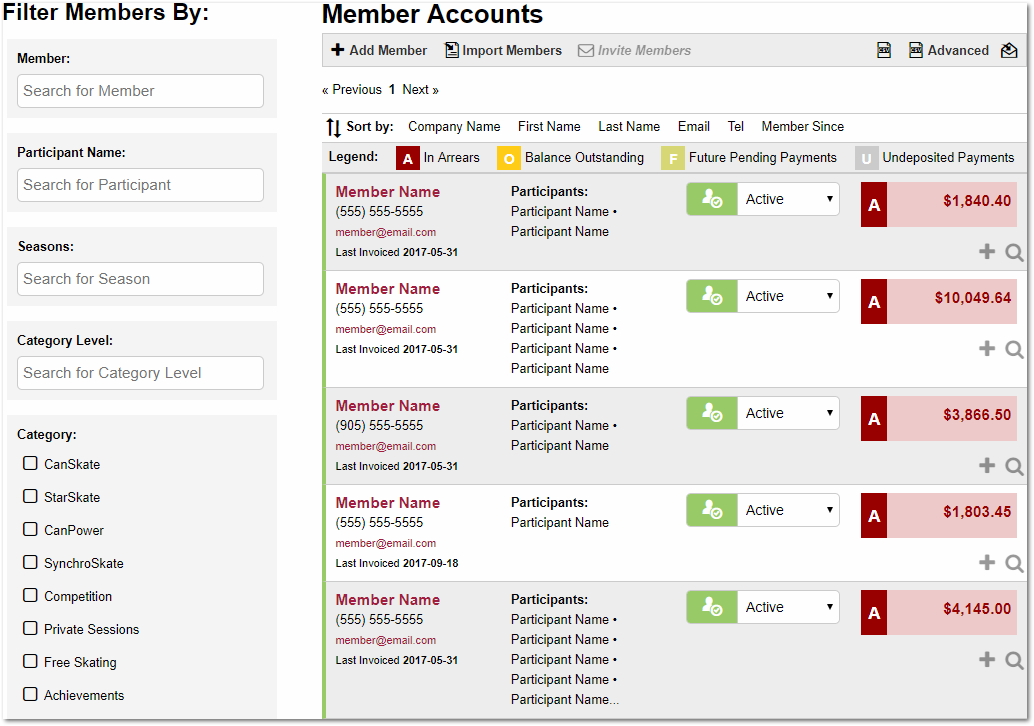The height and width of the screenshot is (726, 1034).
Task: Click the red In Arrears legend swatch
Action: [x=408, y=158]
